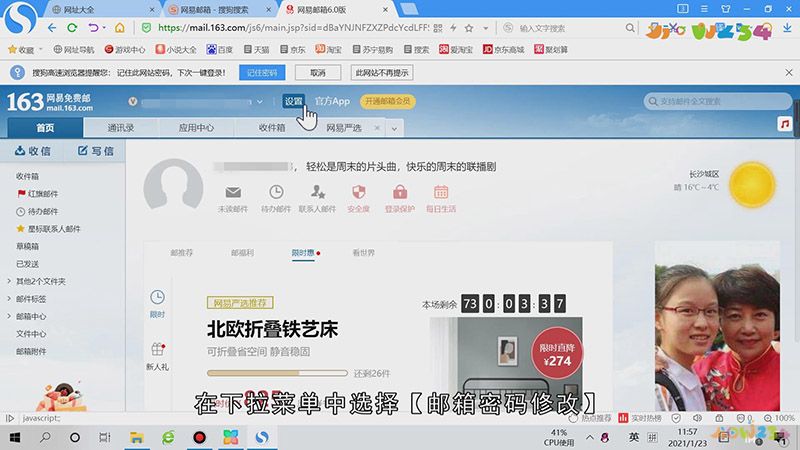
Task: Open 待办邮件 clock icon
Action: pos(276,192)
